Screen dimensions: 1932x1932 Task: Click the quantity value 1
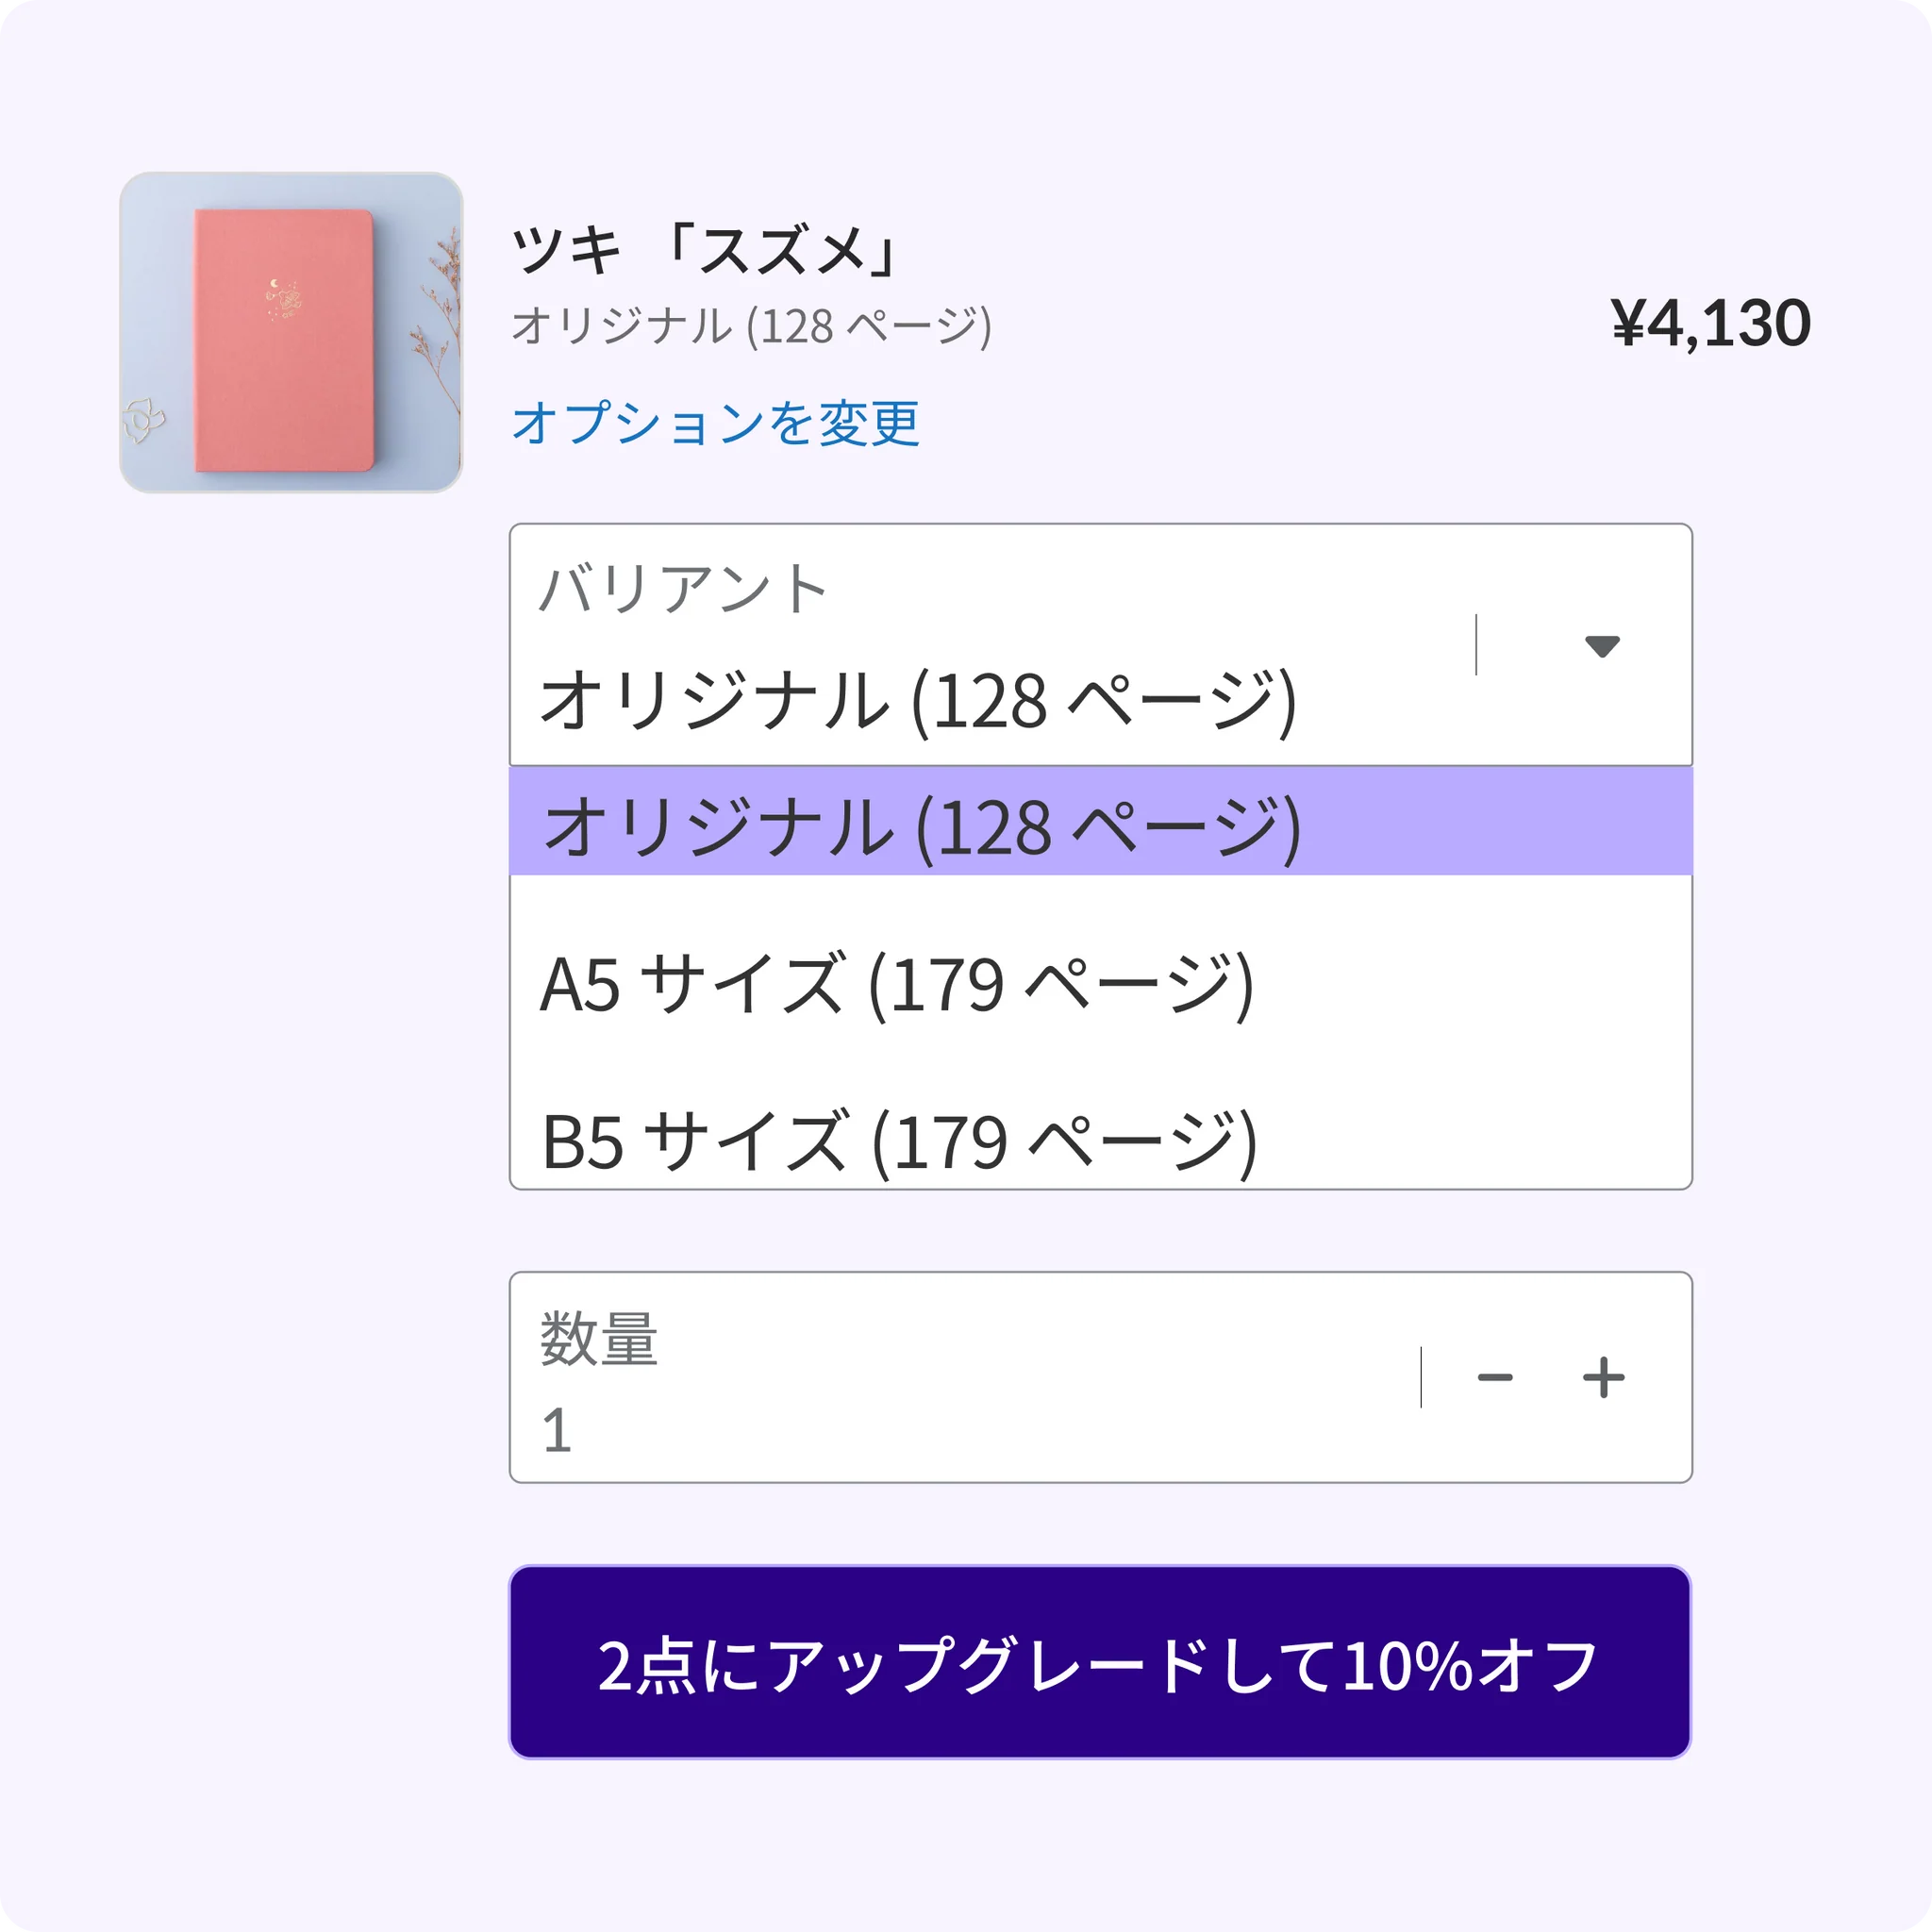pyautogui.click(x=557, y=1430)
